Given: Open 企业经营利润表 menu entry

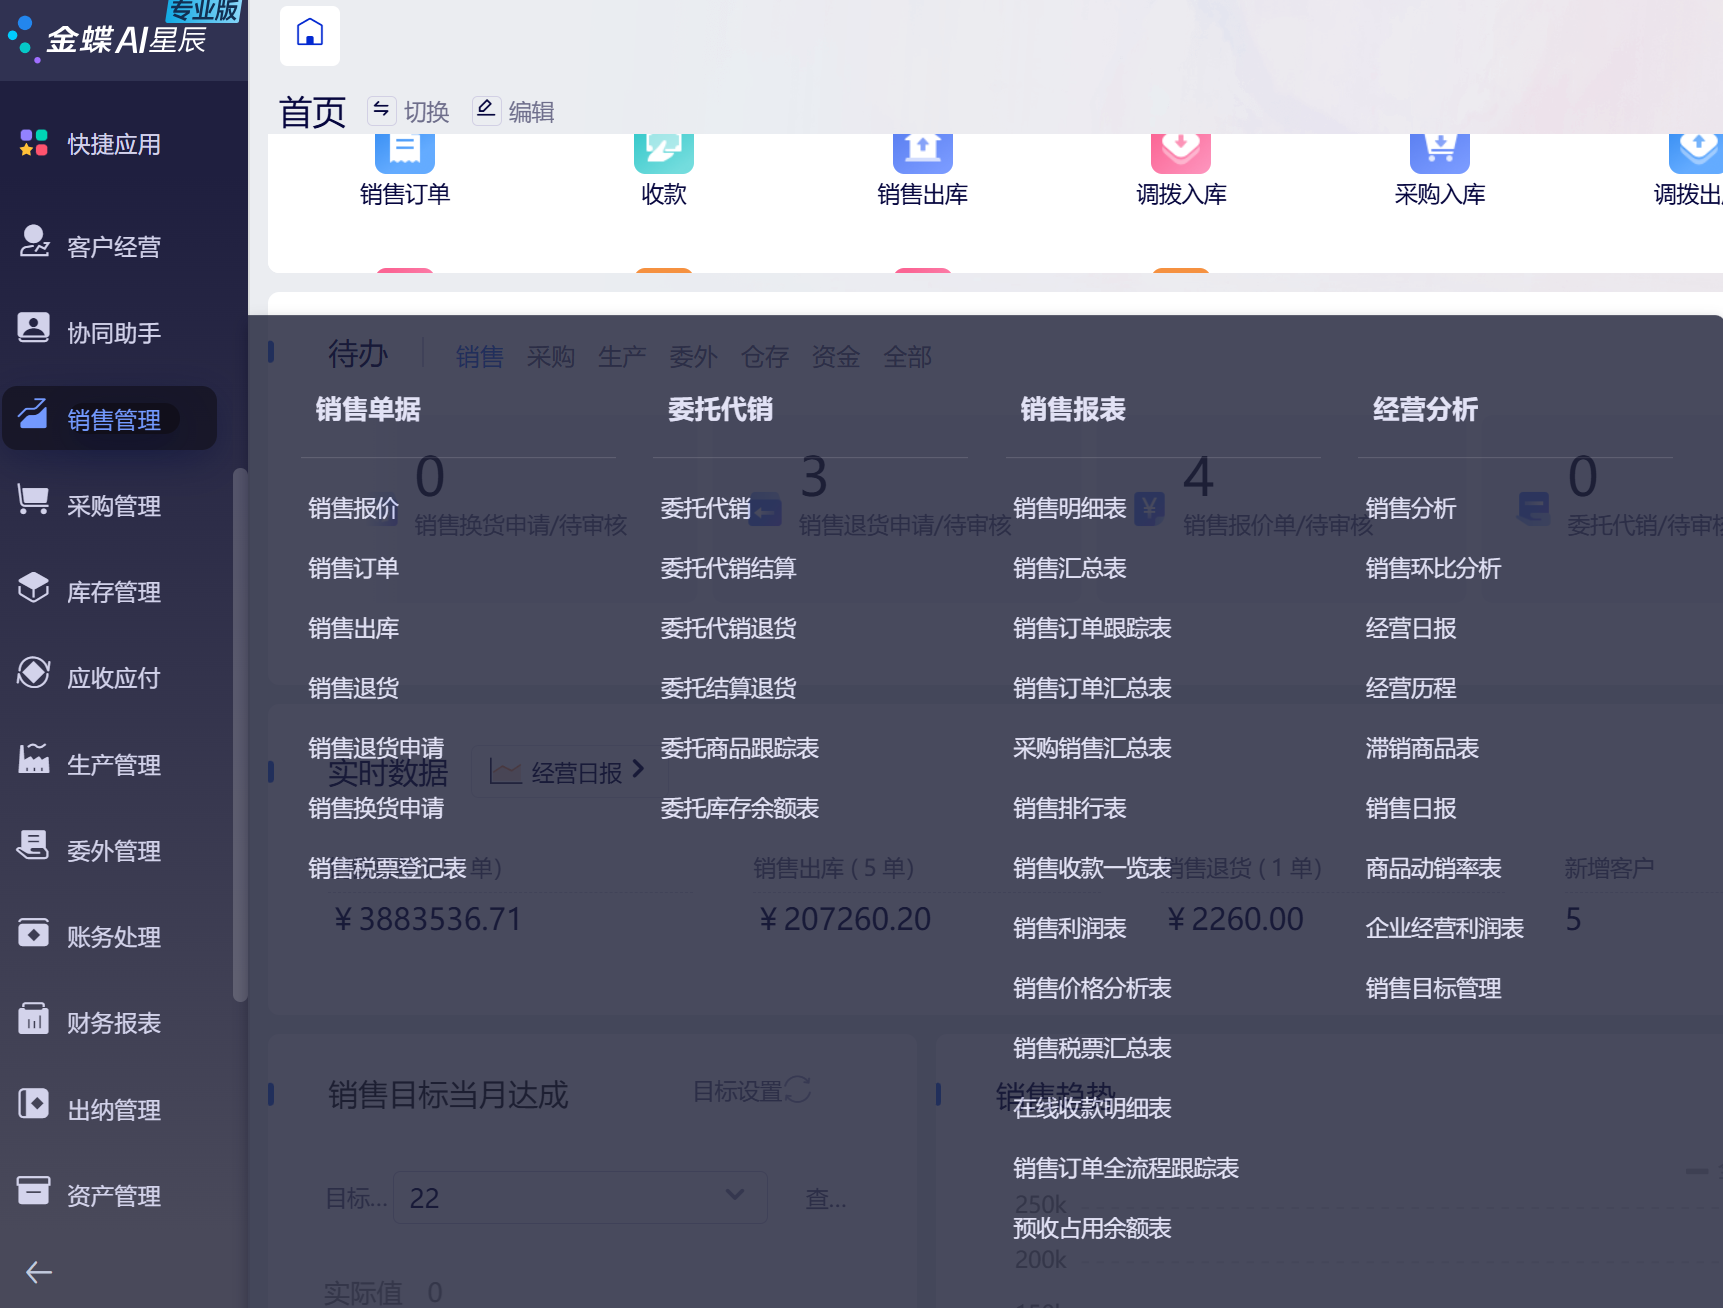Looking at the screenshot, I should coord(1445,929).
